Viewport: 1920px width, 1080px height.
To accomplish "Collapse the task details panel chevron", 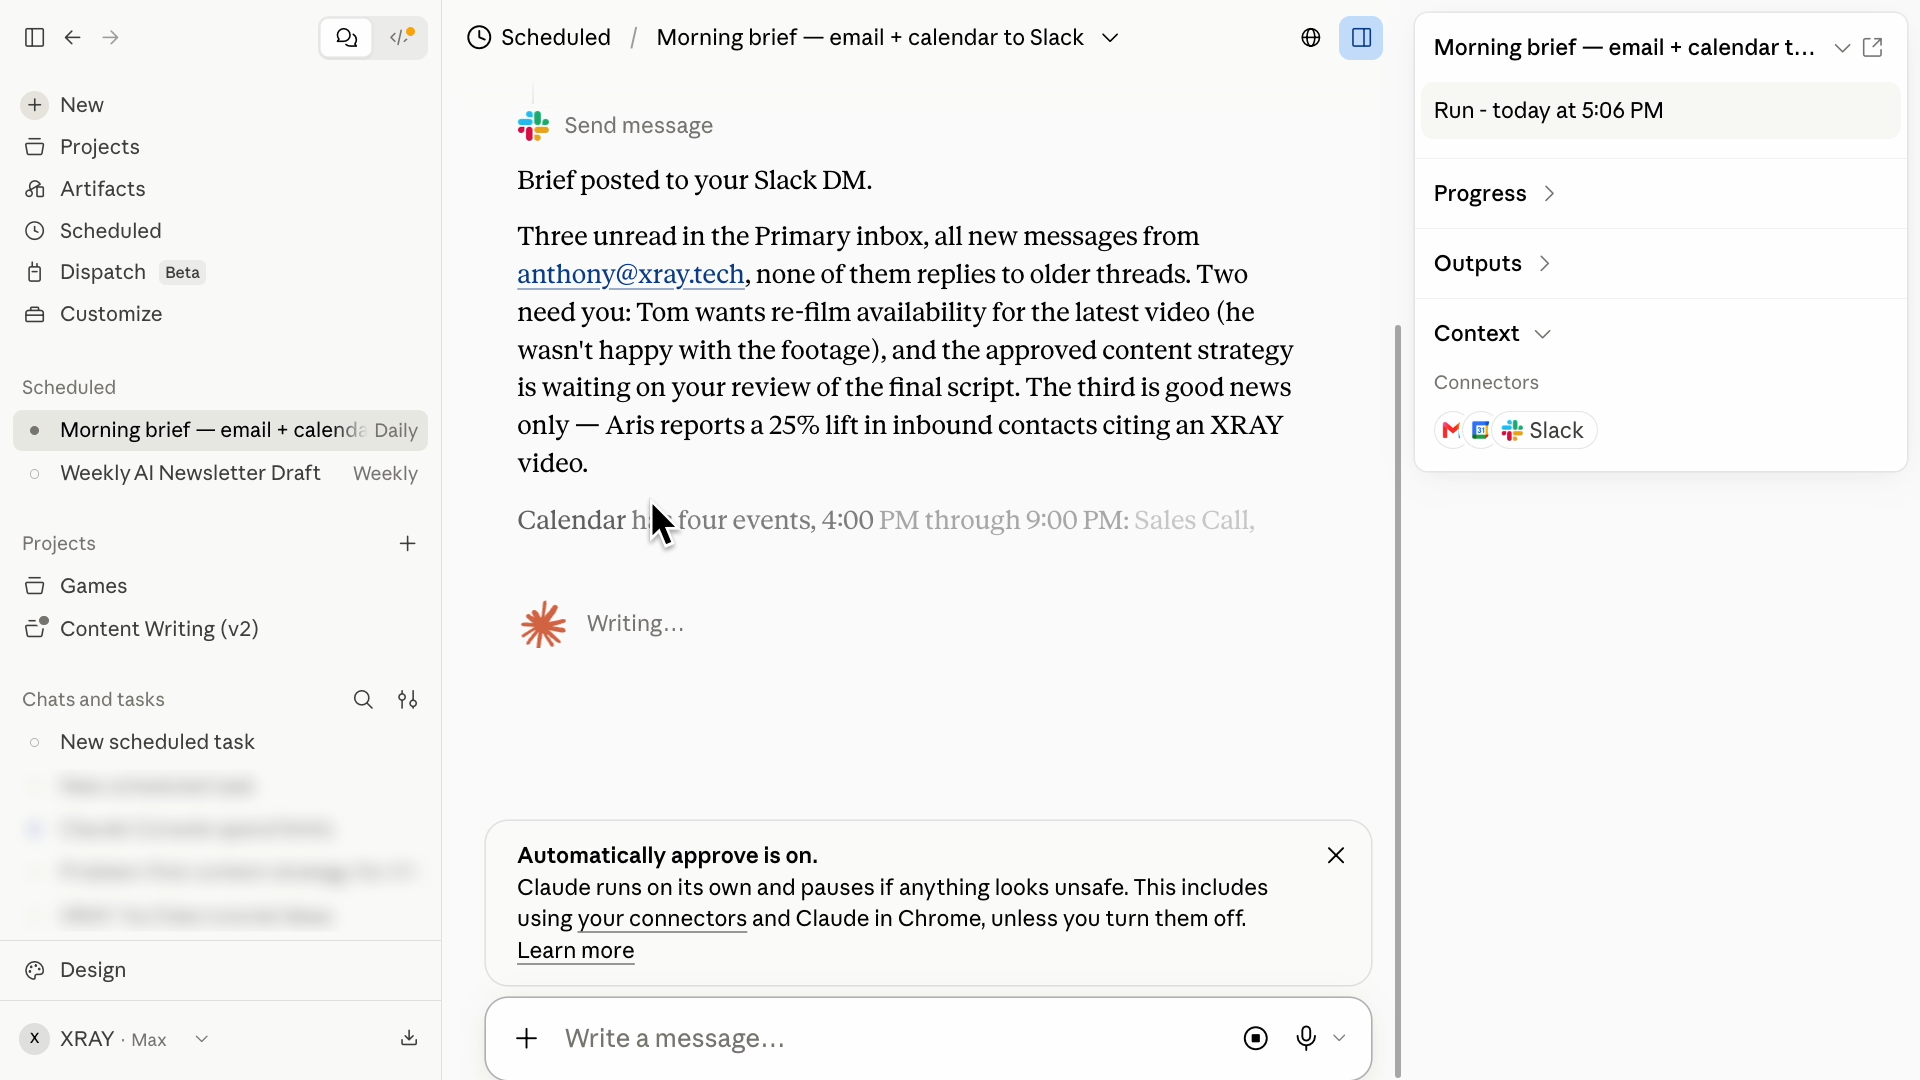I will click(x=1842, y=48).
